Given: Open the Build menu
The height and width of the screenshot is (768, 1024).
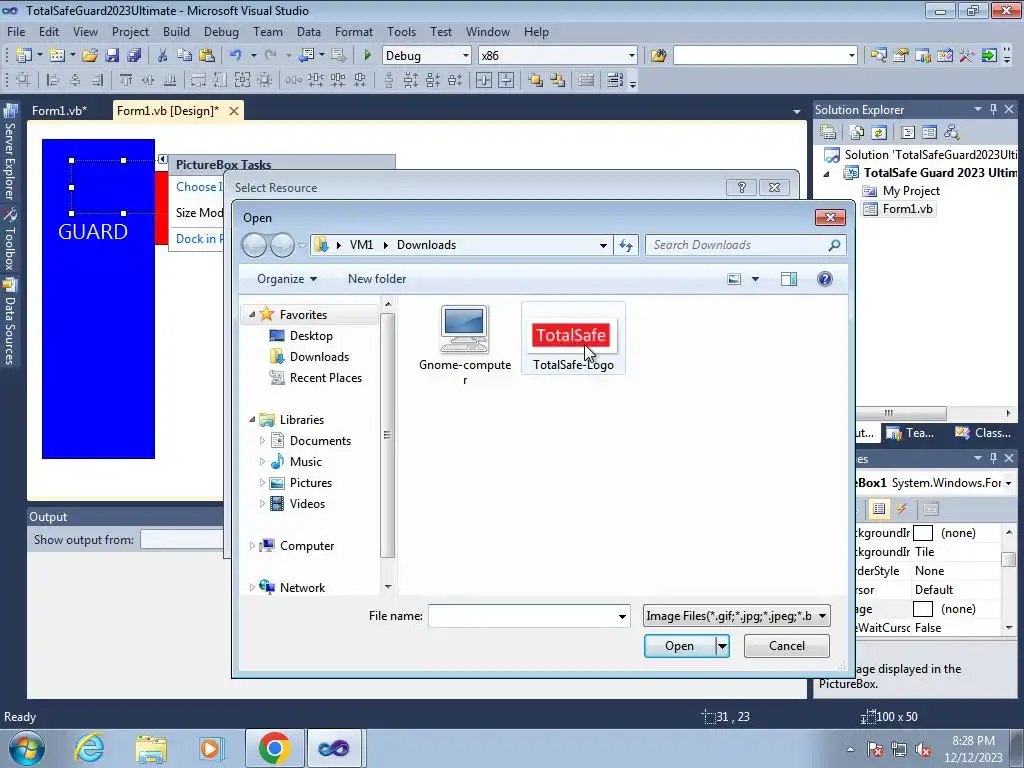Looking at the screenshot, I should pyautogui.click(x=176, y=31).
